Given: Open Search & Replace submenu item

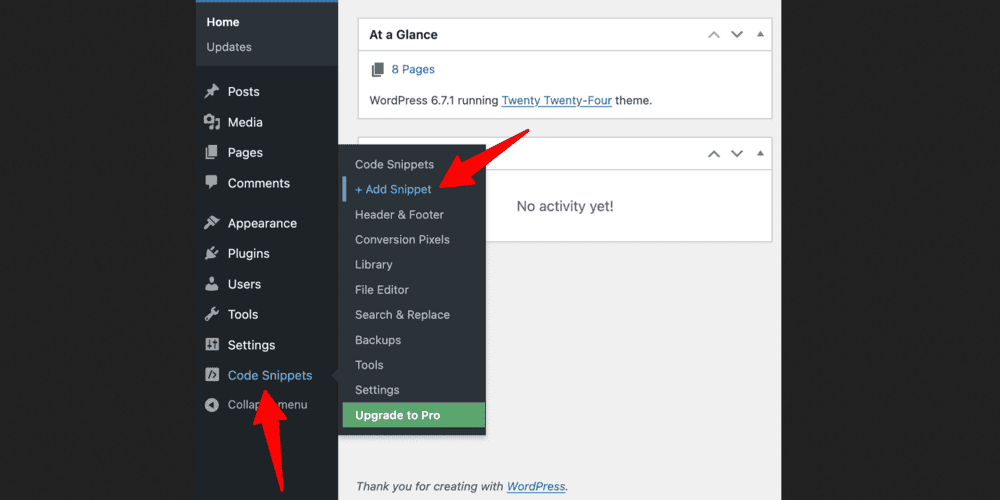Looking at the screenshot, I should (402, 314).
